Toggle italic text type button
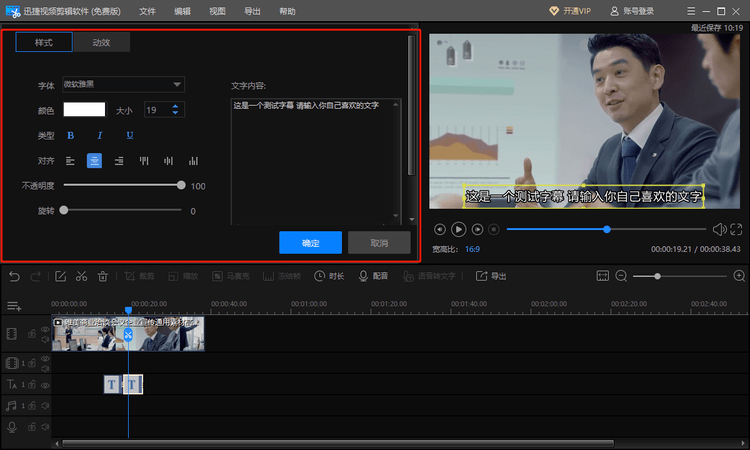This screenshot has height=450, width=750. coord(100,135)
